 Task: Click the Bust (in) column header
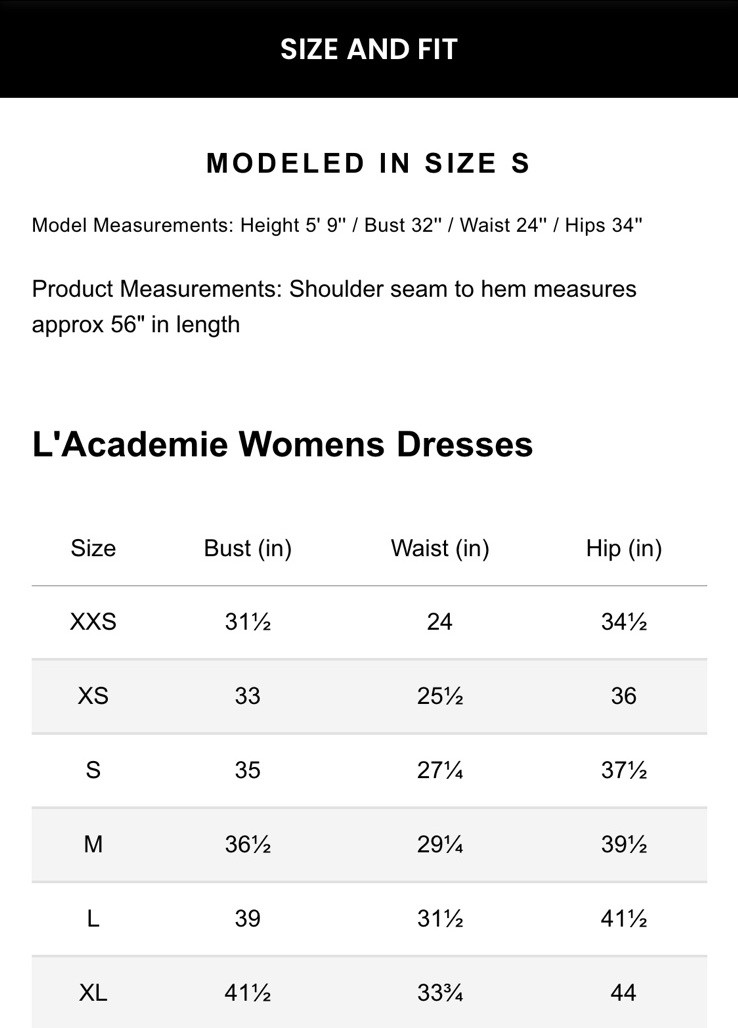coord(247,548)
